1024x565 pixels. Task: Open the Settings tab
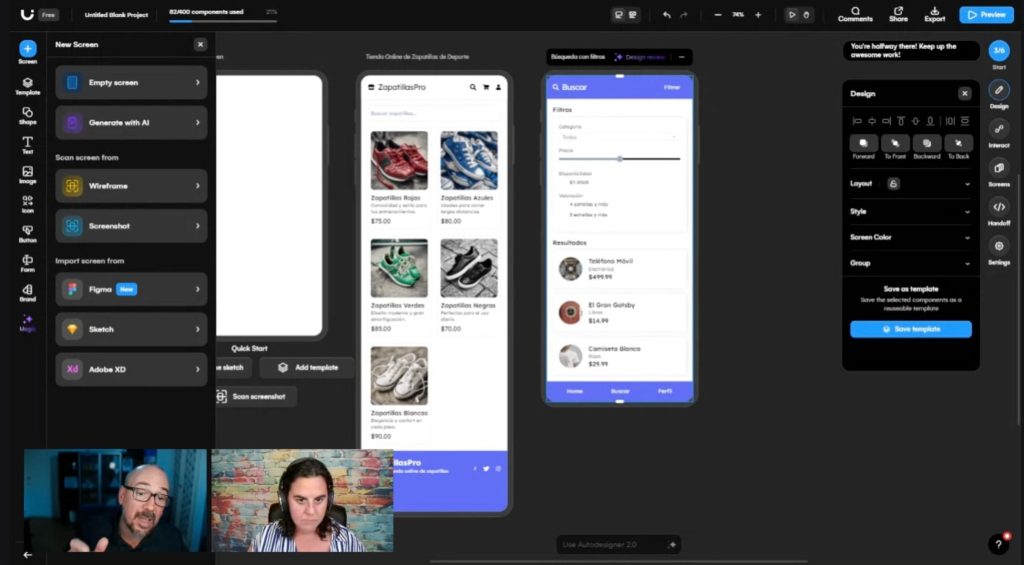[999, 251]
